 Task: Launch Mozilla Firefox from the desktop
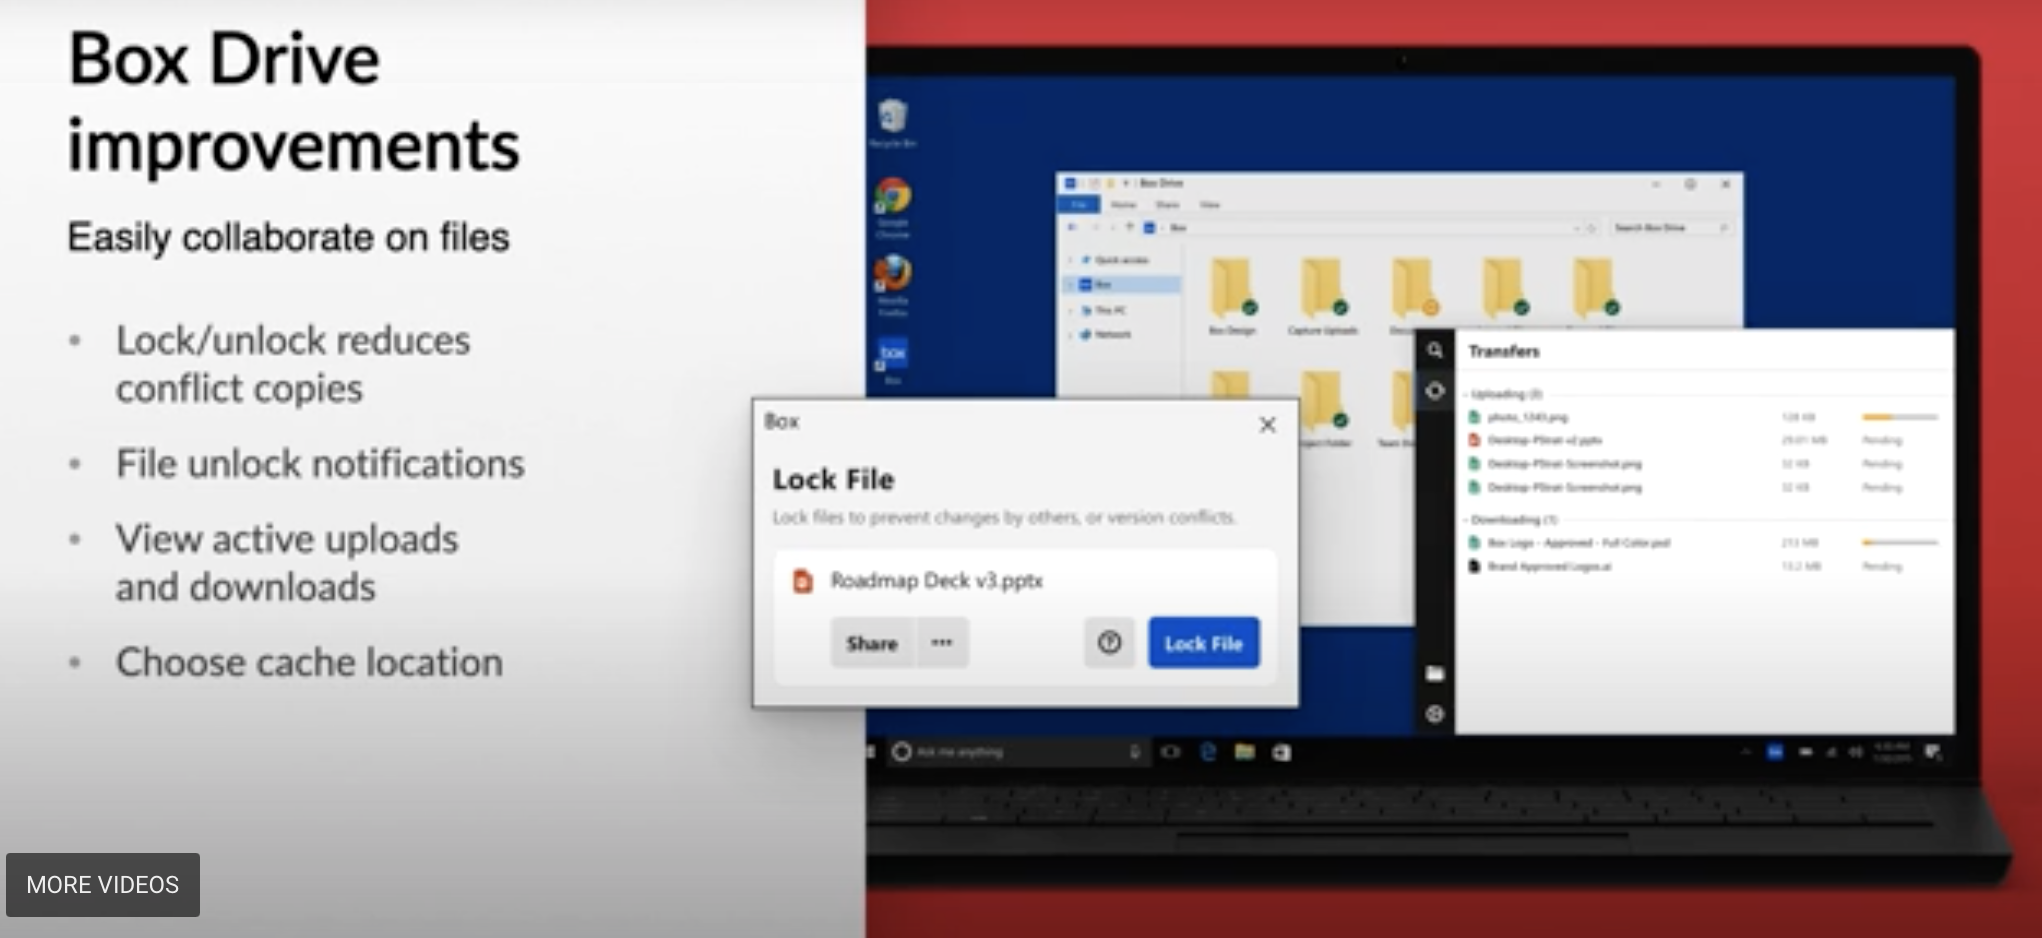click(x=892, y=284)
